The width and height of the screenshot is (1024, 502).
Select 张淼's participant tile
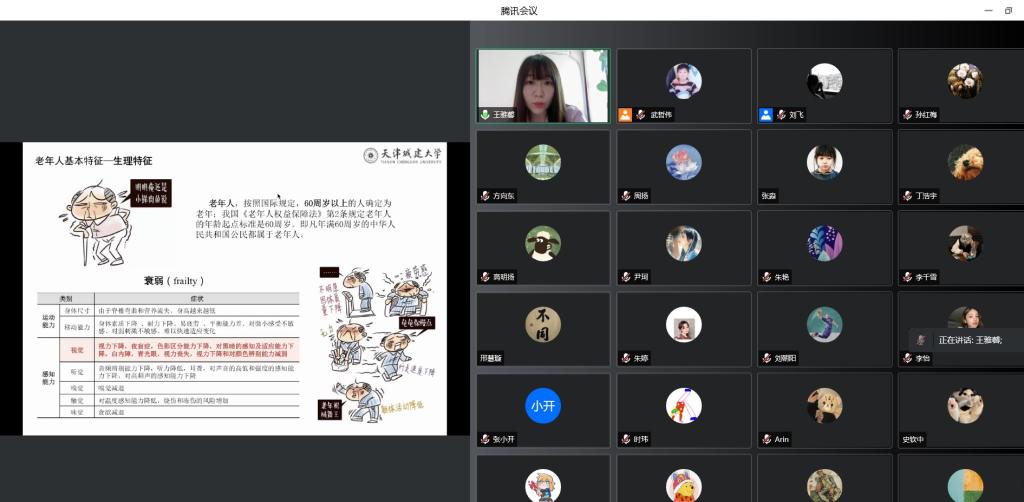click(x=824, y=167)
